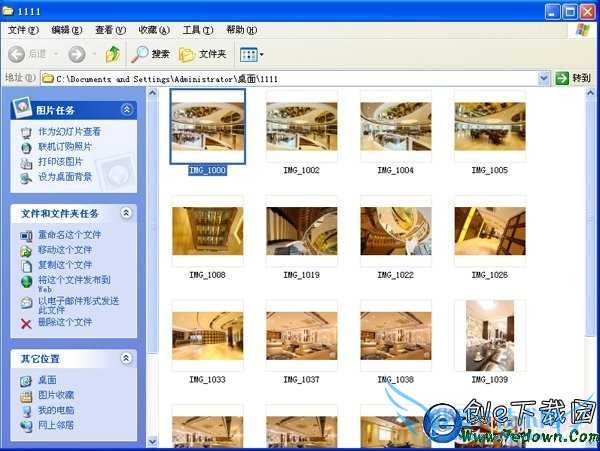
Task: Collapse the Other Places (其它位置) panel
Action: [126, 358]
